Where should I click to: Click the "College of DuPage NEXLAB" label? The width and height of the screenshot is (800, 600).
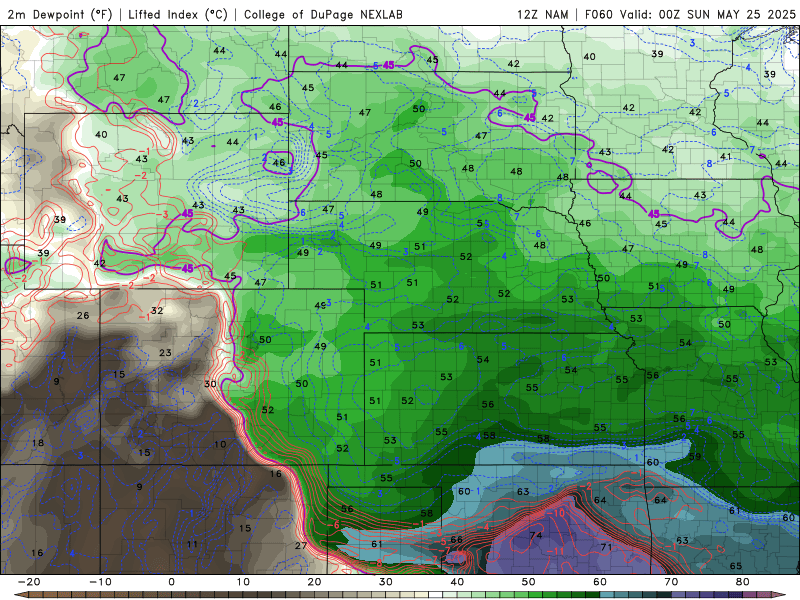(x=323, y=14)
